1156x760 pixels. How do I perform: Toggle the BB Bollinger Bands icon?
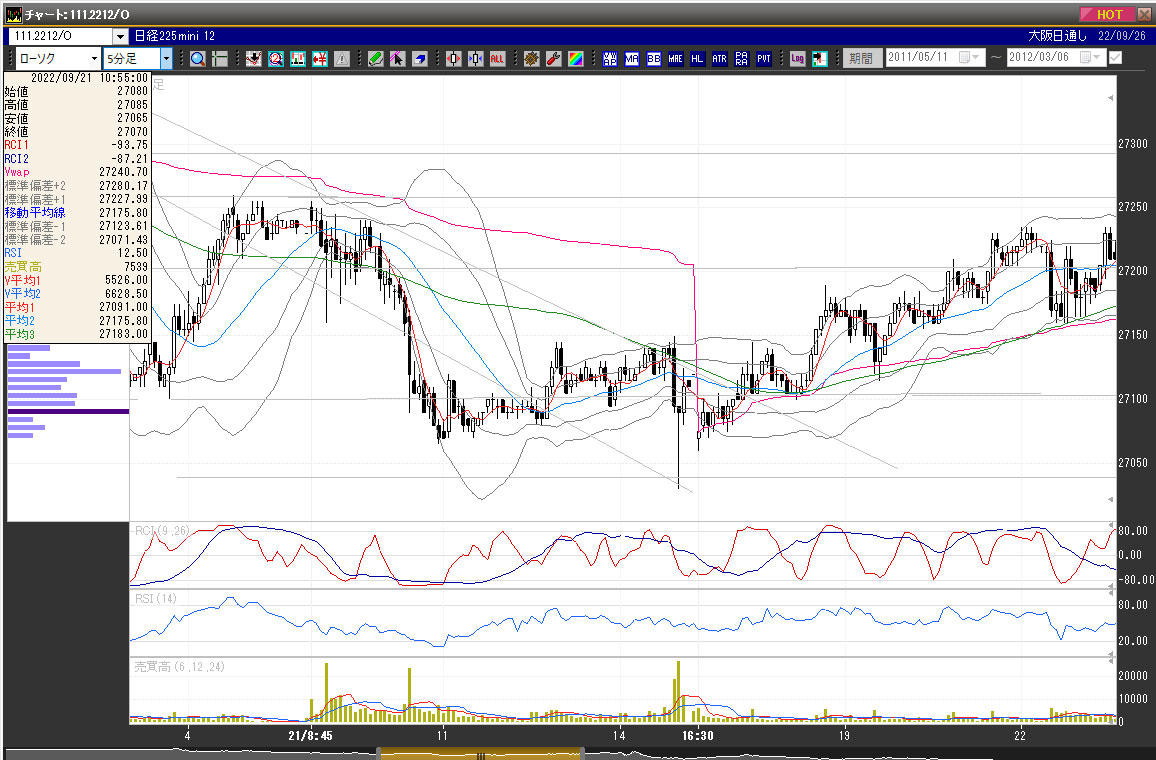[654, 59]
